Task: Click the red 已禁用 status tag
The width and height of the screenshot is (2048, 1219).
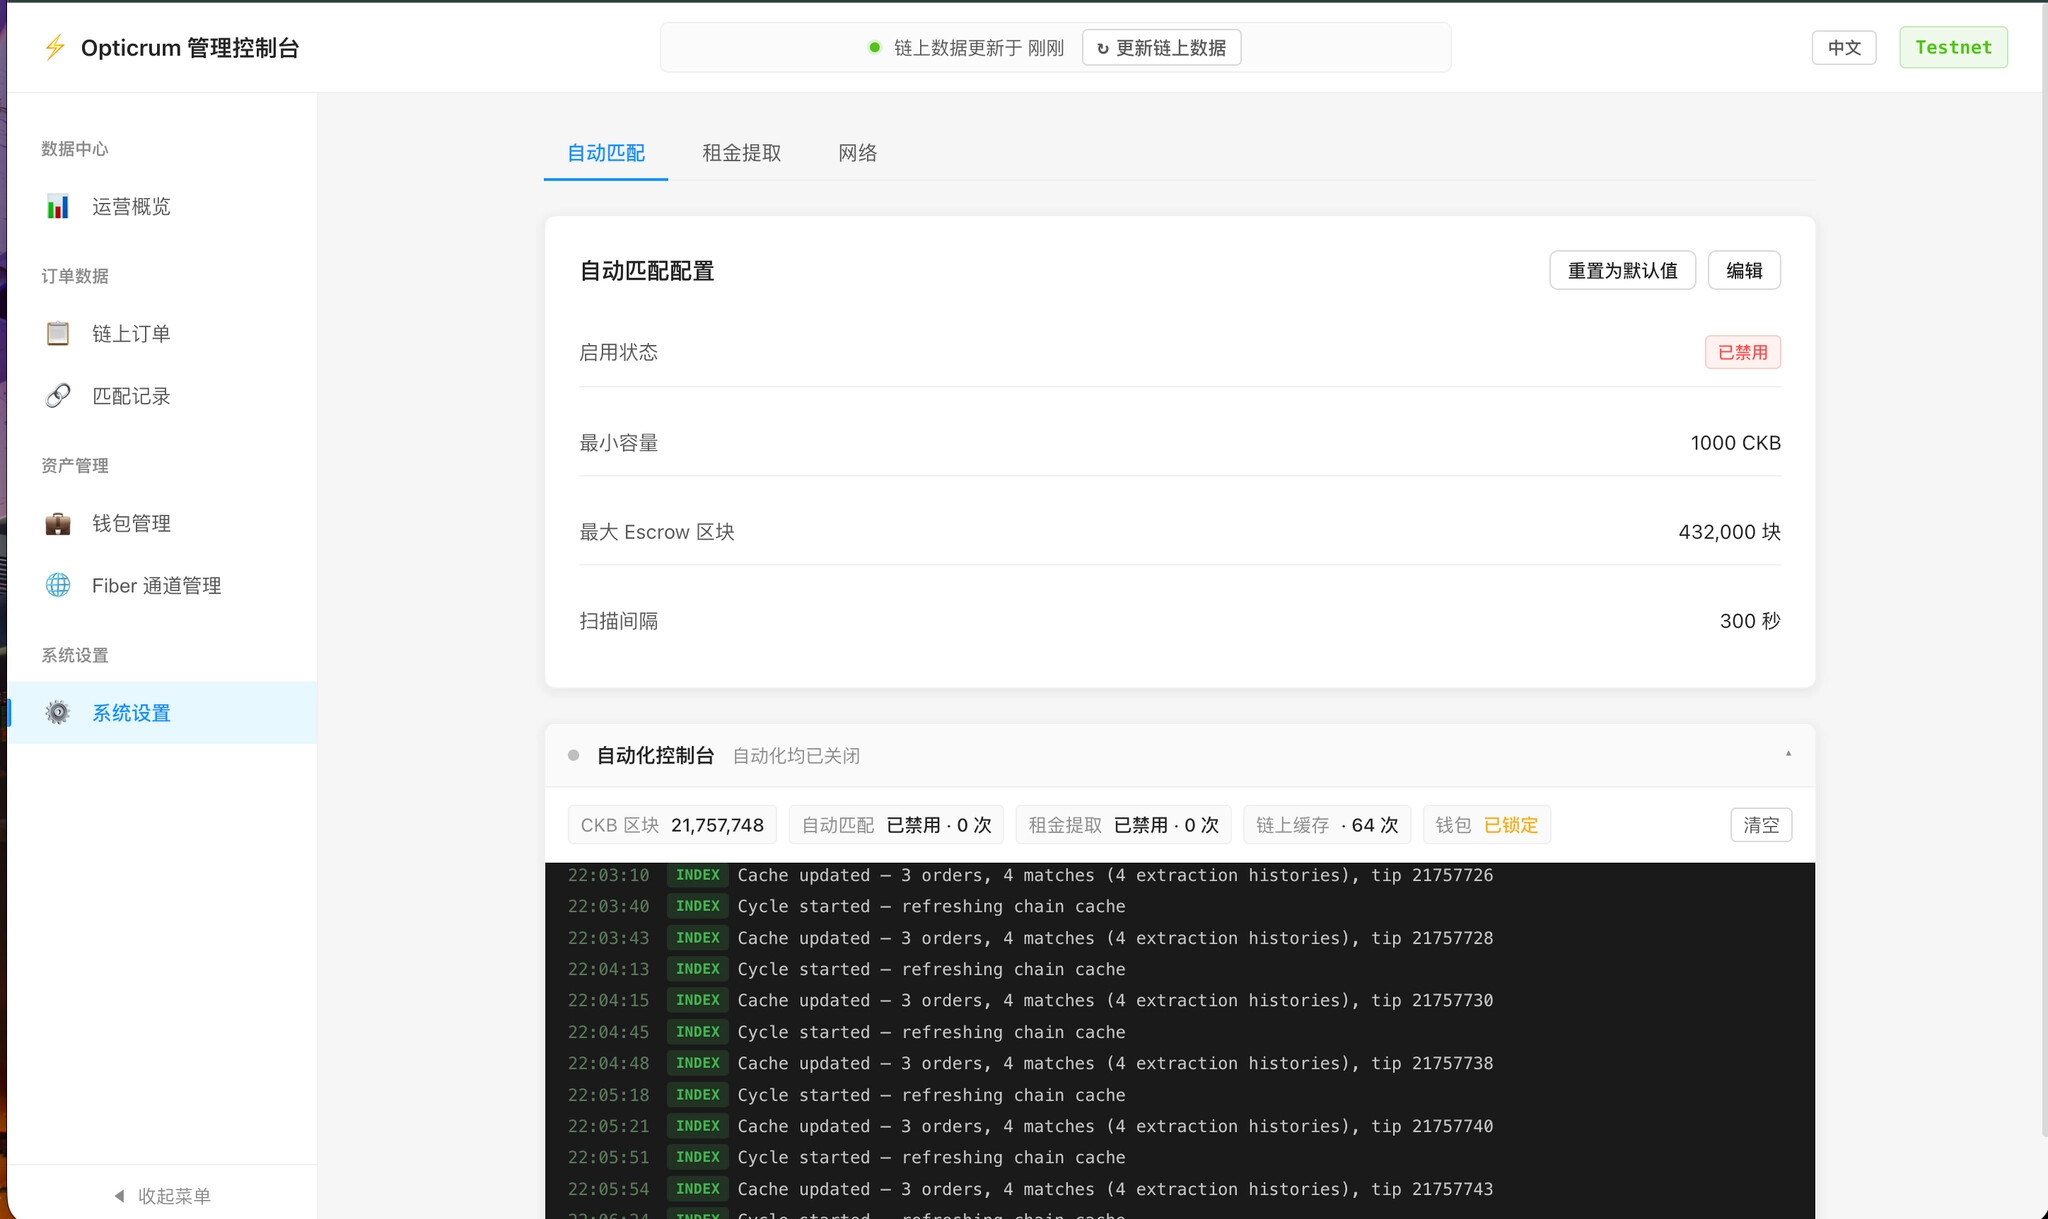Action: pos(1743,352)
